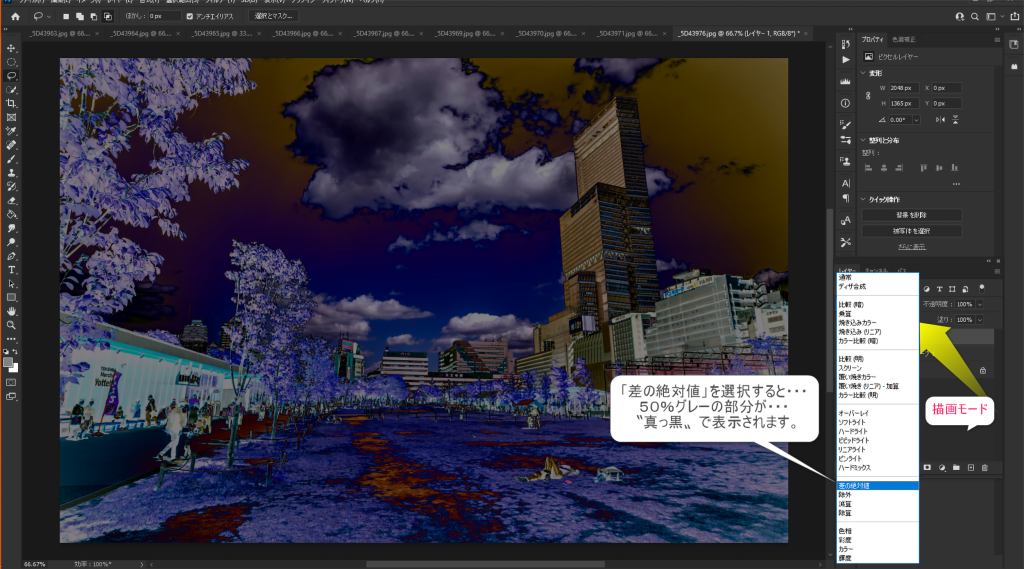Viewport: 1024px width, 569px height.
Task: Open the fill 100% dropdown arrow
Action: [980, 320]
